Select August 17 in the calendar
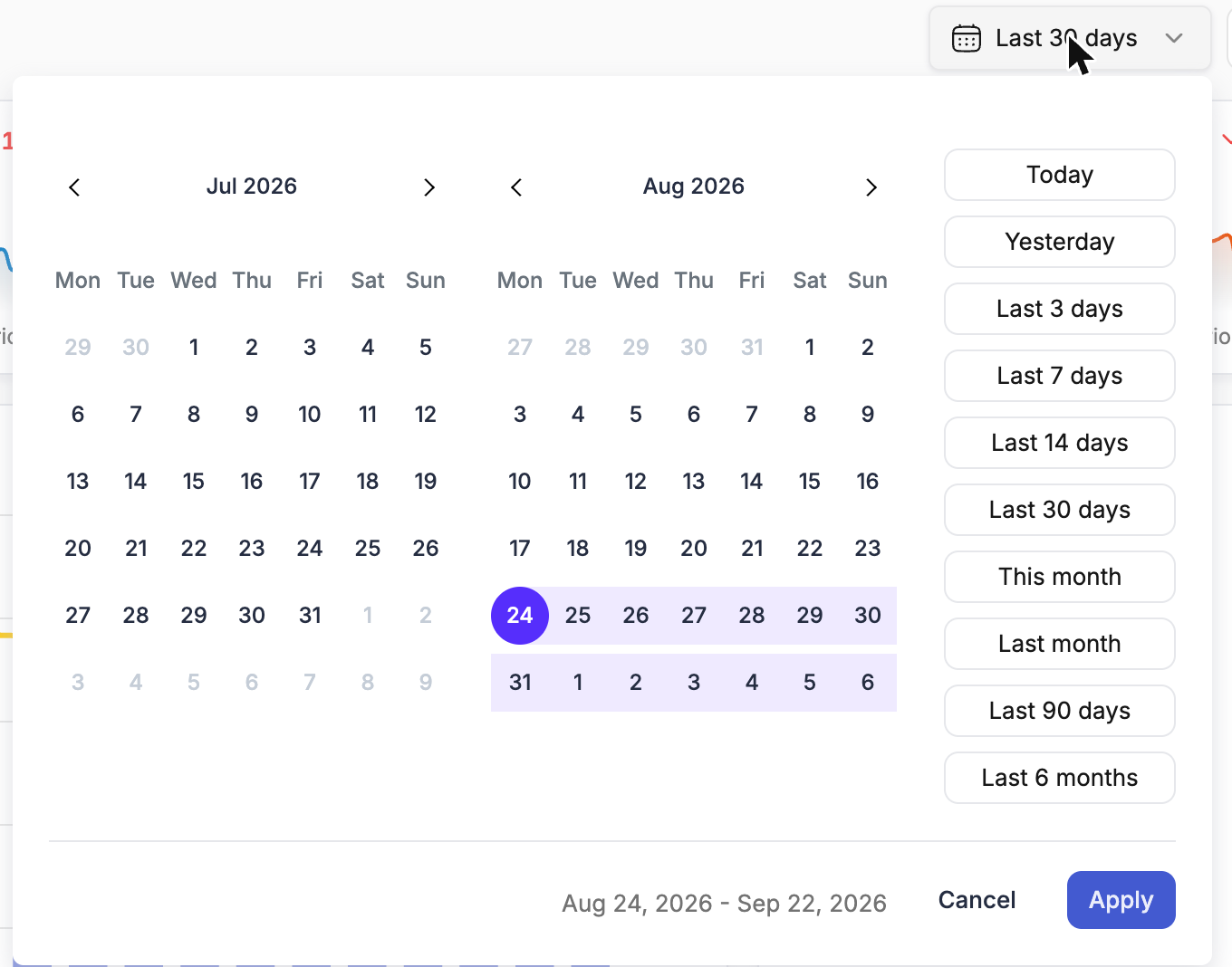 [520, 548]
